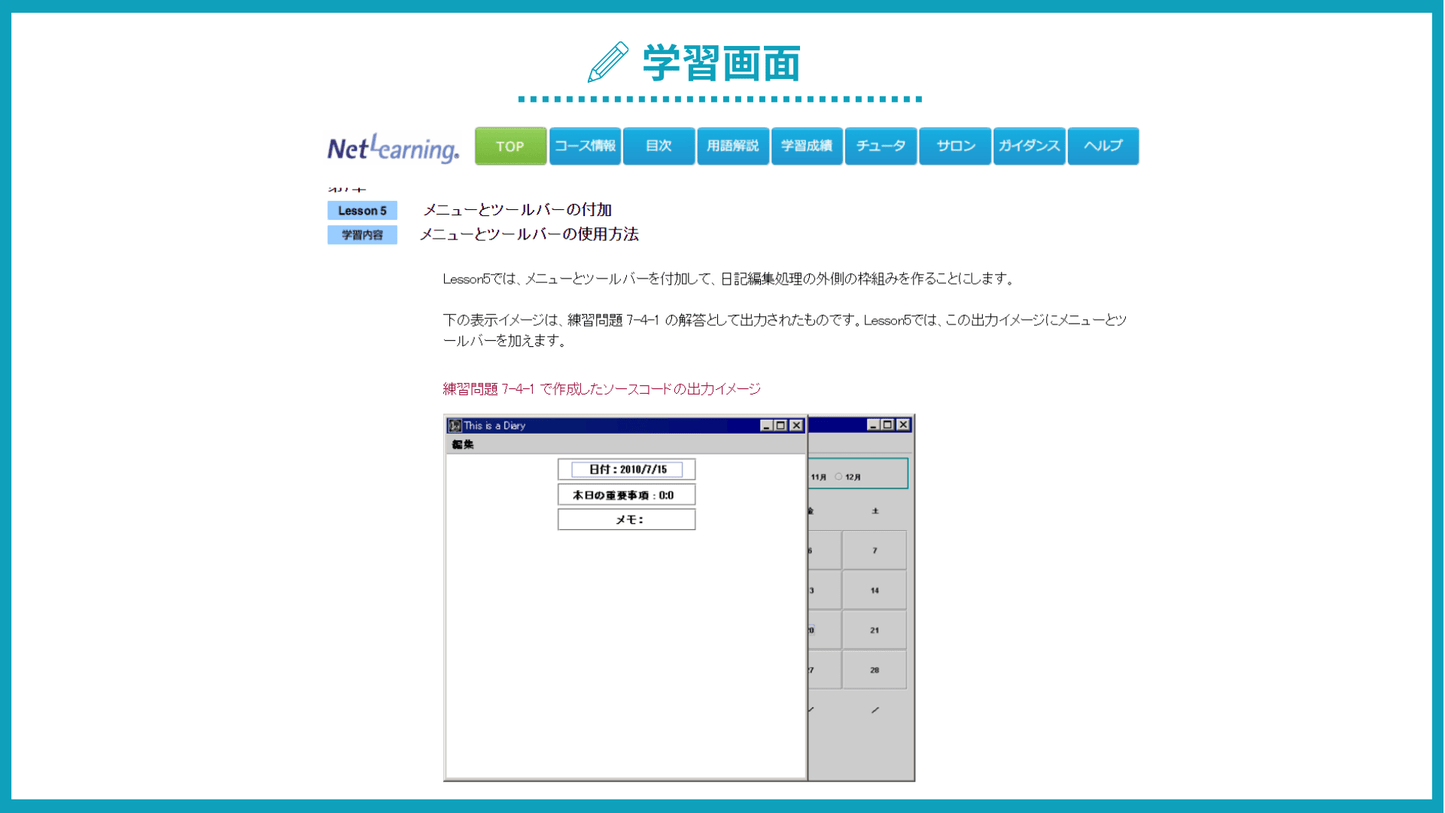Click calendar day 14 button

click(x=874, y=590)
